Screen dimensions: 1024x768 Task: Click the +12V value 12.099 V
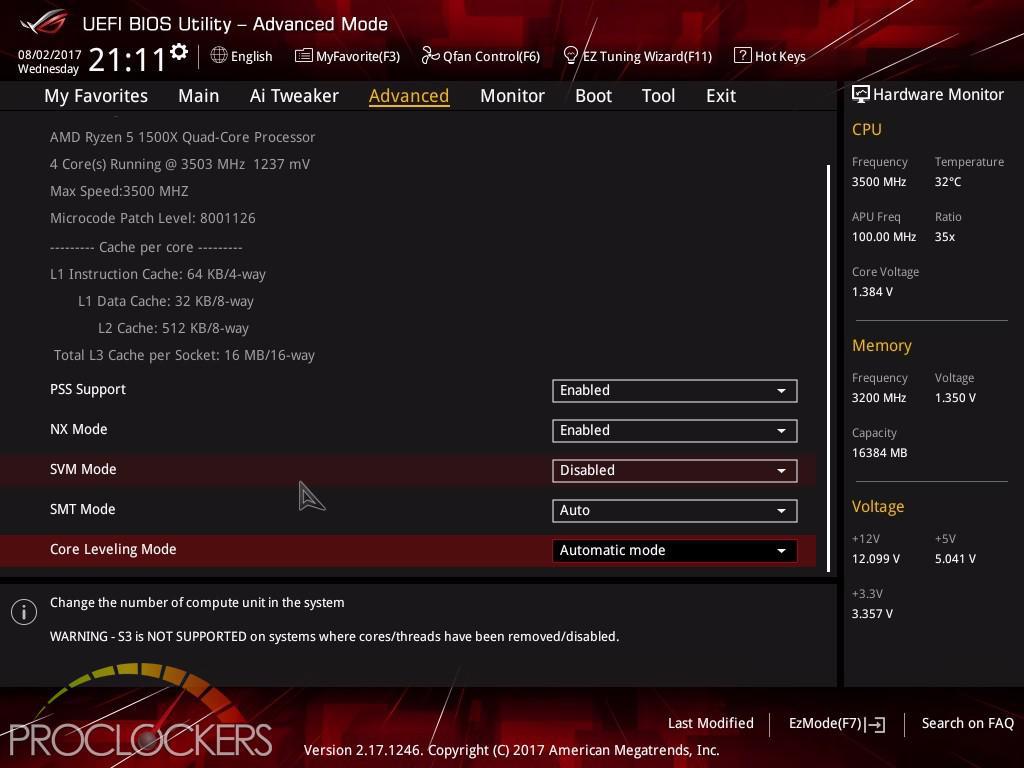(876, 558)
